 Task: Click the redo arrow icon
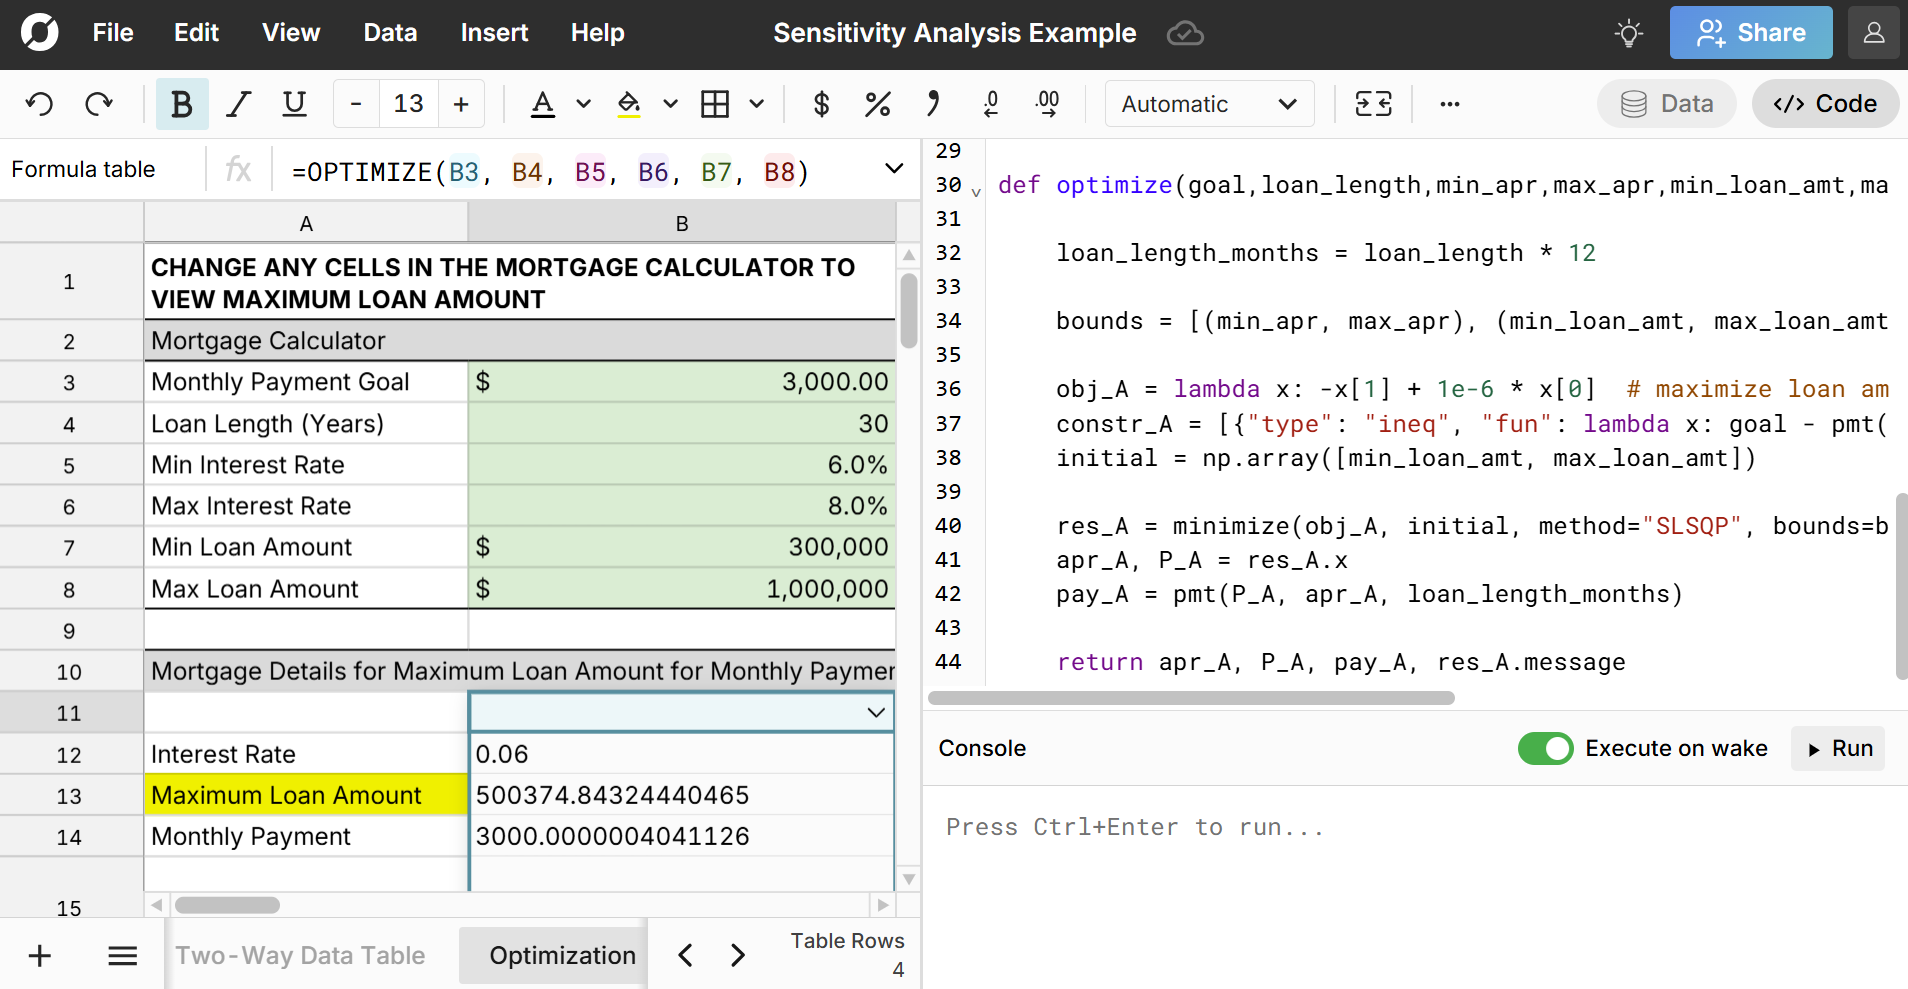98,104
